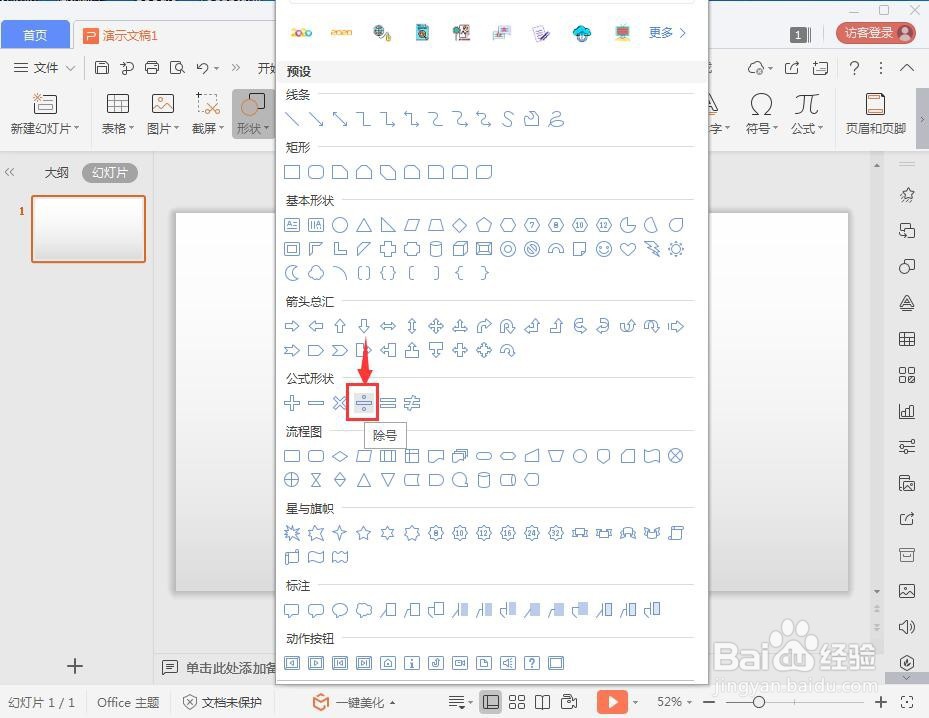This screenshot has height=718, width=929.
Task: Switch to the Outline 大纲 tab
Action: coord(56,172)
